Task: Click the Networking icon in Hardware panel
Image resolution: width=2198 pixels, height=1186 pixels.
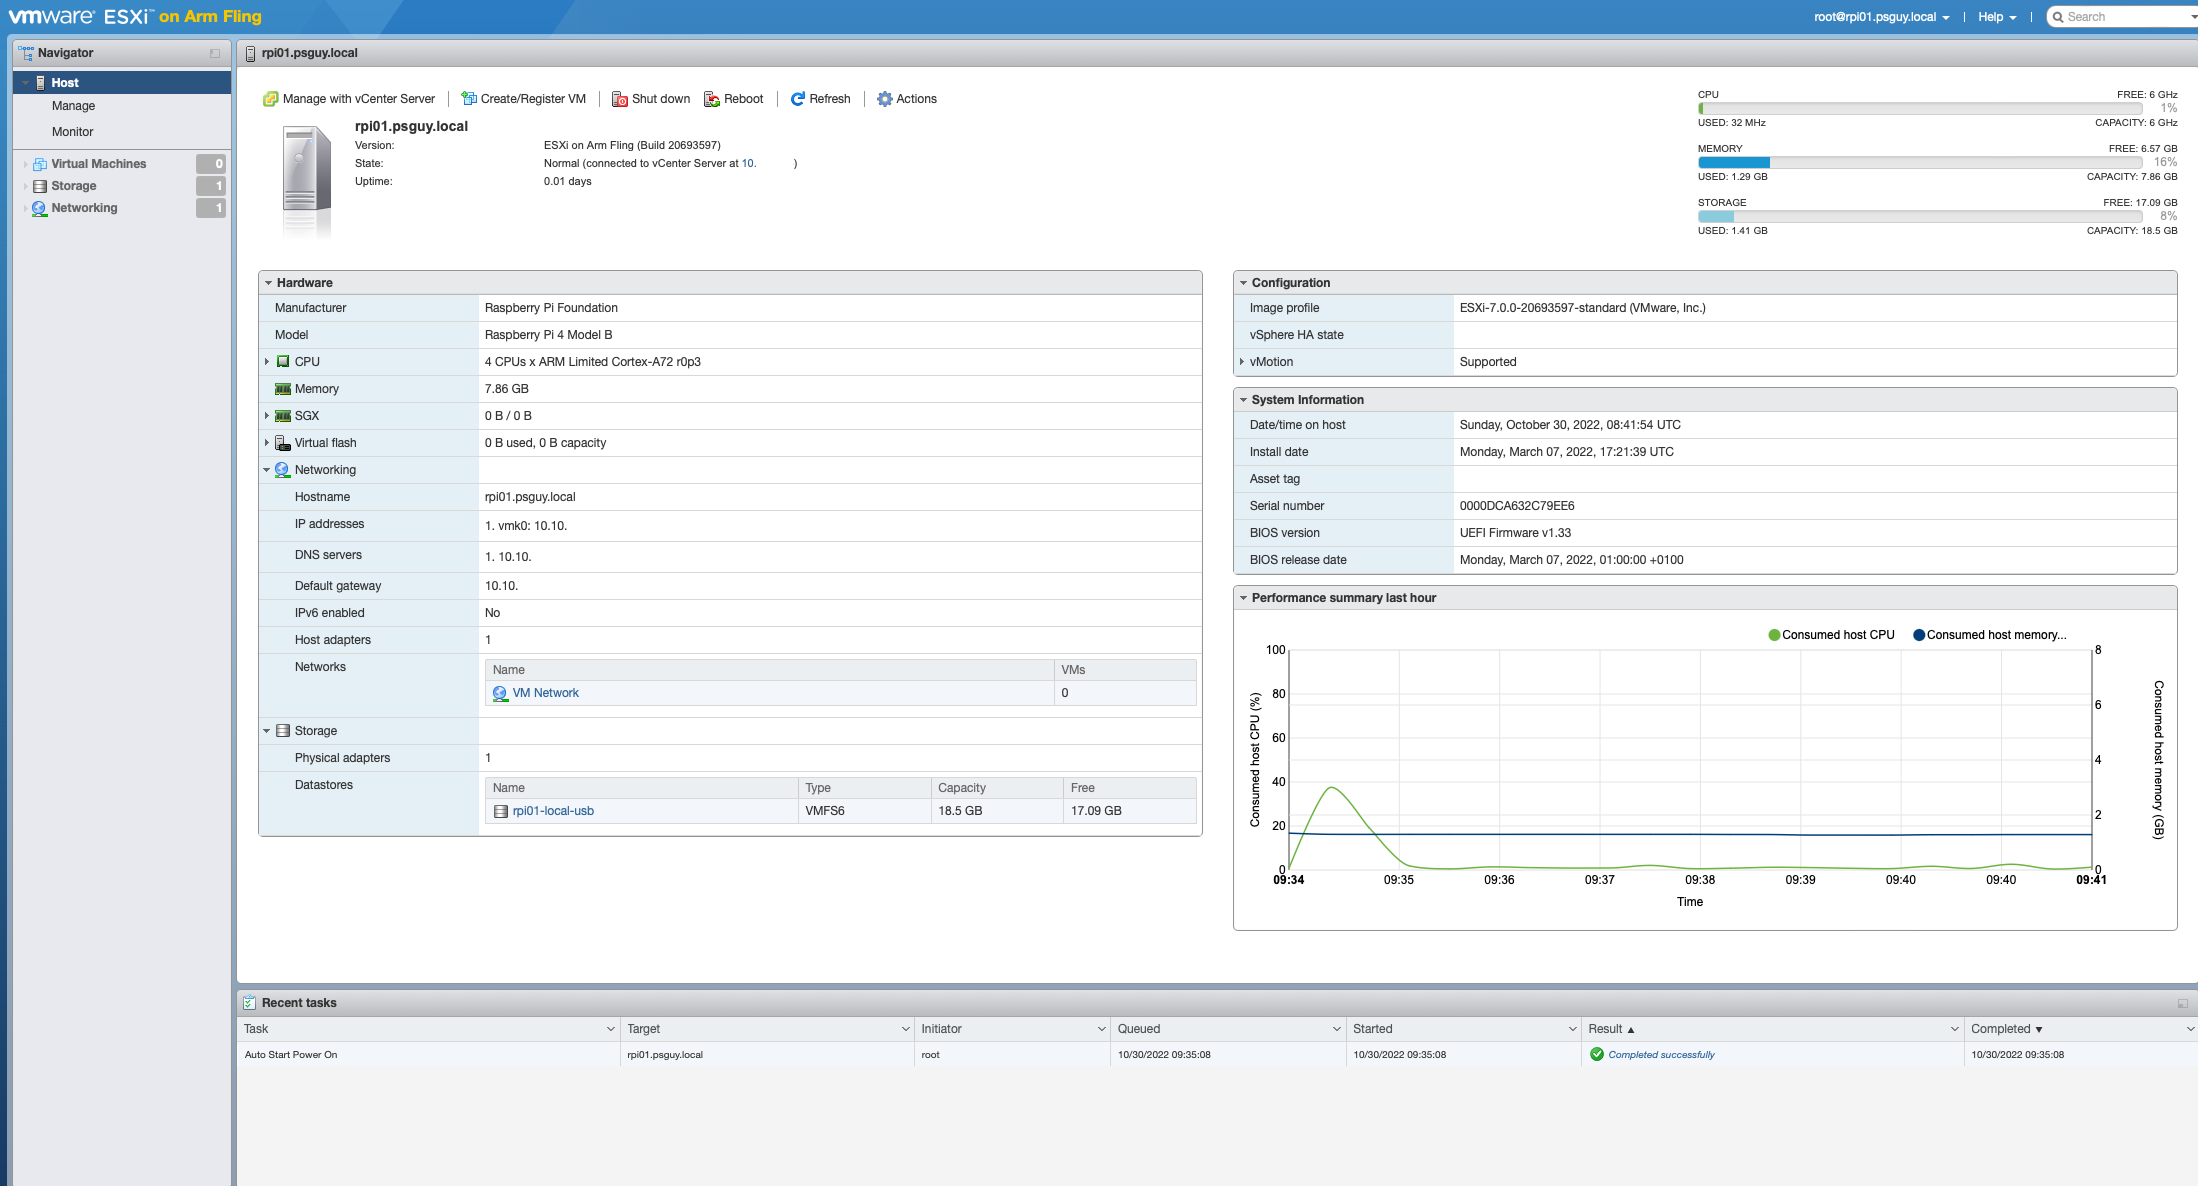Action: (282, 470)
